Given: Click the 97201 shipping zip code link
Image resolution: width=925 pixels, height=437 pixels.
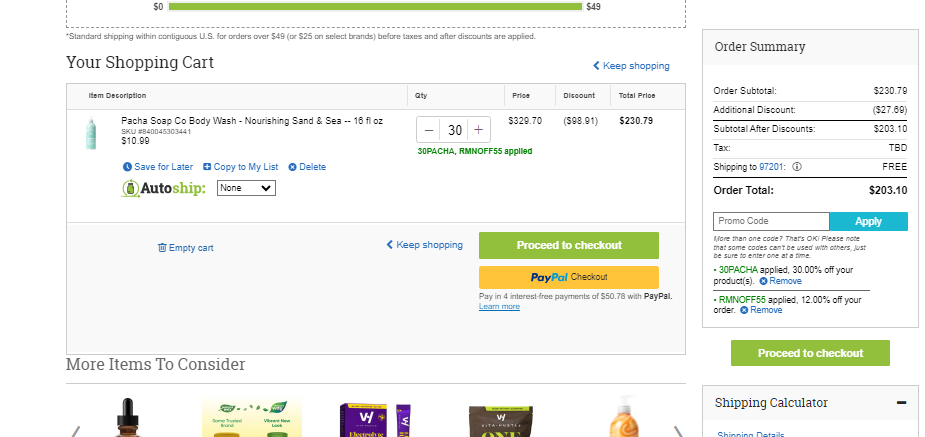Looking at the screenshot, I should pos(771,167).
